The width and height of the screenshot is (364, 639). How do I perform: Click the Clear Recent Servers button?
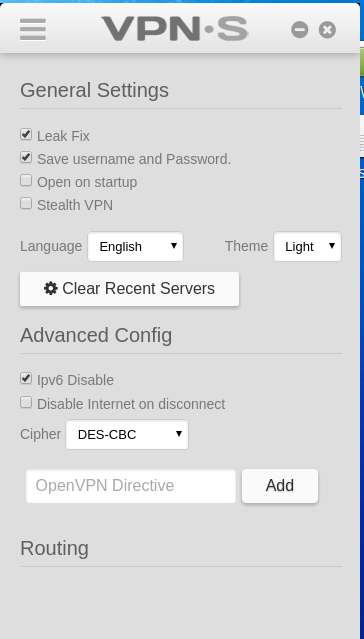tap(130, 289)
